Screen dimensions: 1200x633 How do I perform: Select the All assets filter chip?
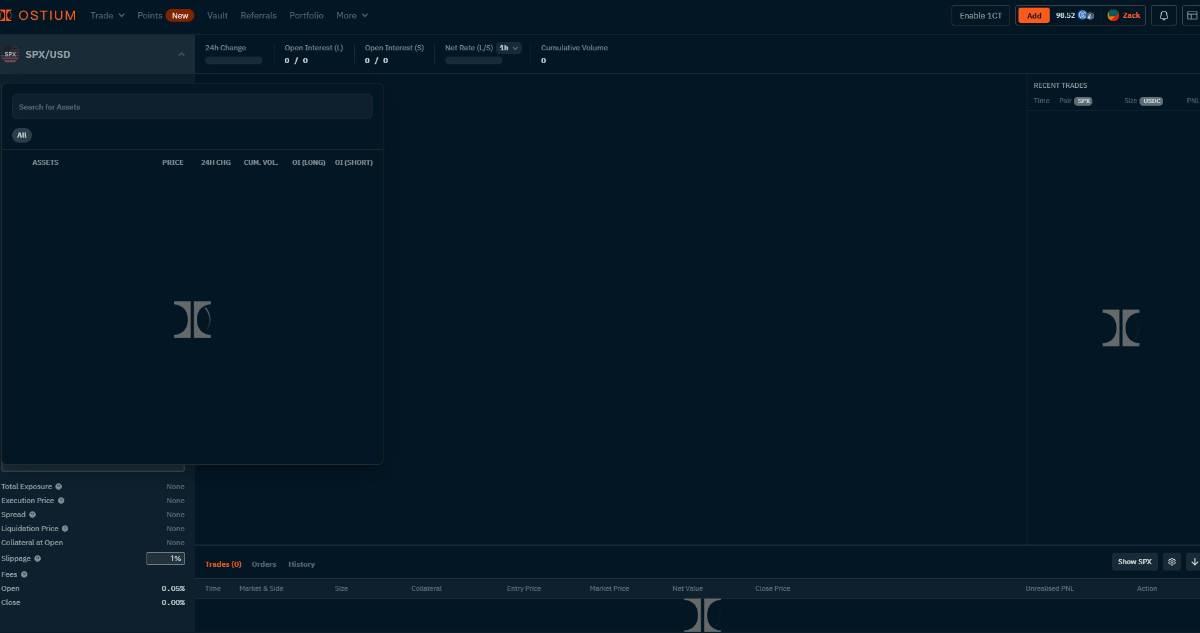22,135
